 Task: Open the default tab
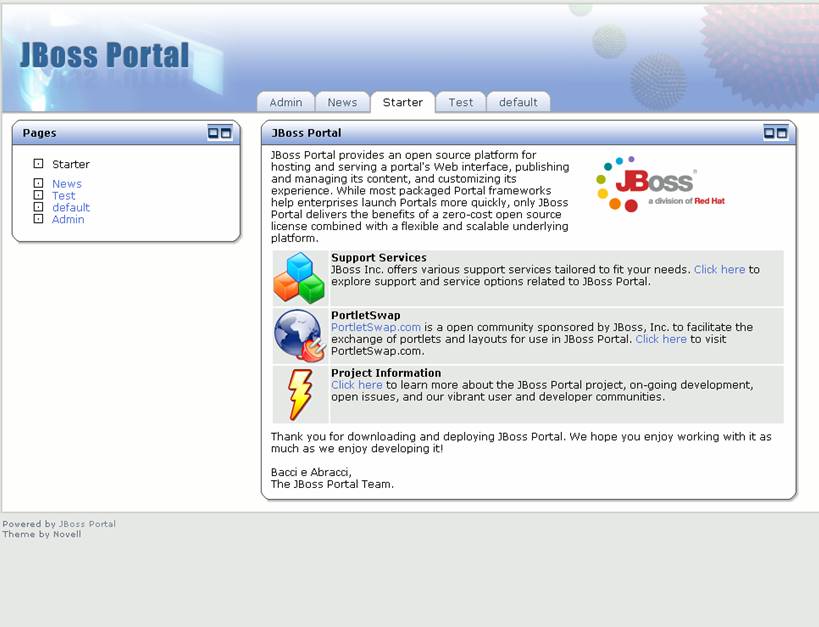coord(518,102)
